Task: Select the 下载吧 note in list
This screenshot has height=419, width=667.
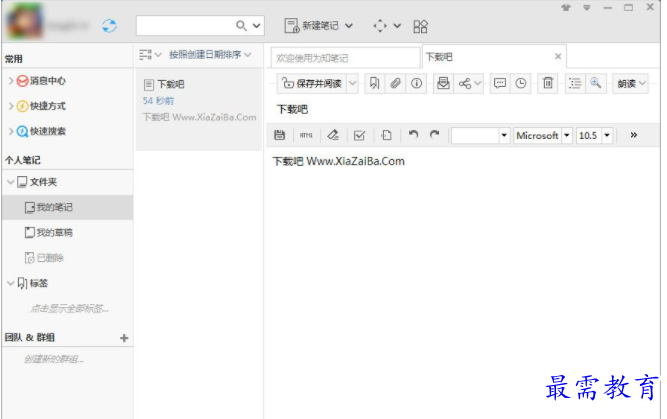Action: click(x=199, y=109)
